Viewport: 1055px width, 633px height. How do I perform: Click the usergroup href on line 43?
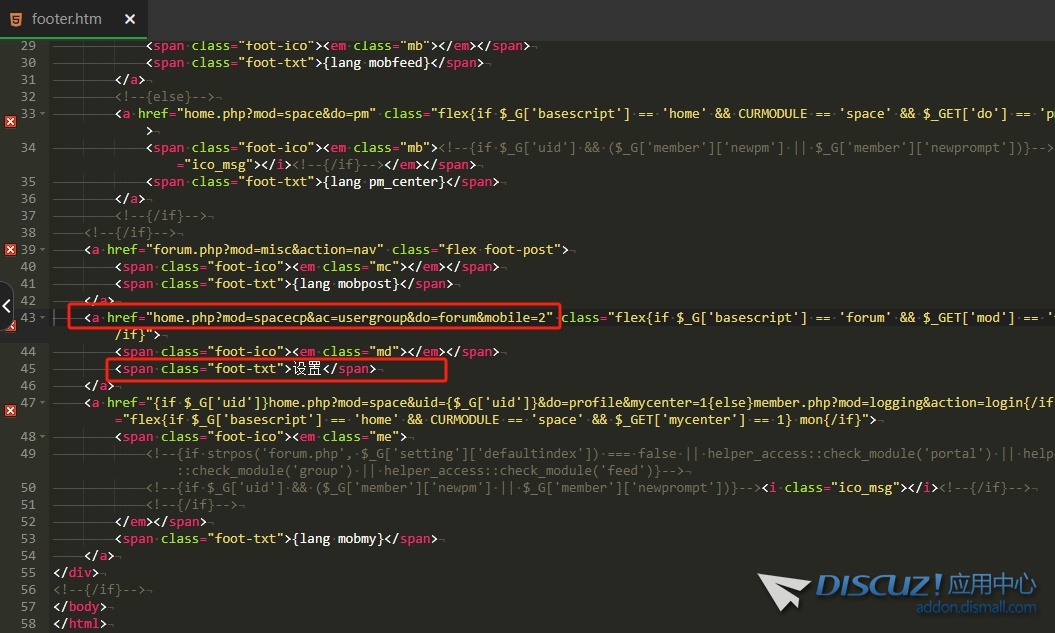pyautogui.click(x=349, y=318)
